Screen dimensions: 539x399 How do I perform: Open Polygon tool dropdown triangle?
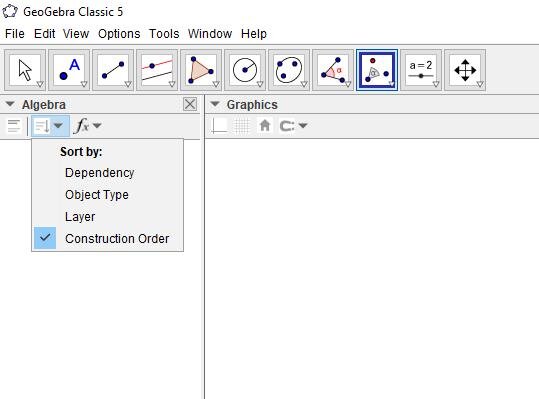click(216, 84)
